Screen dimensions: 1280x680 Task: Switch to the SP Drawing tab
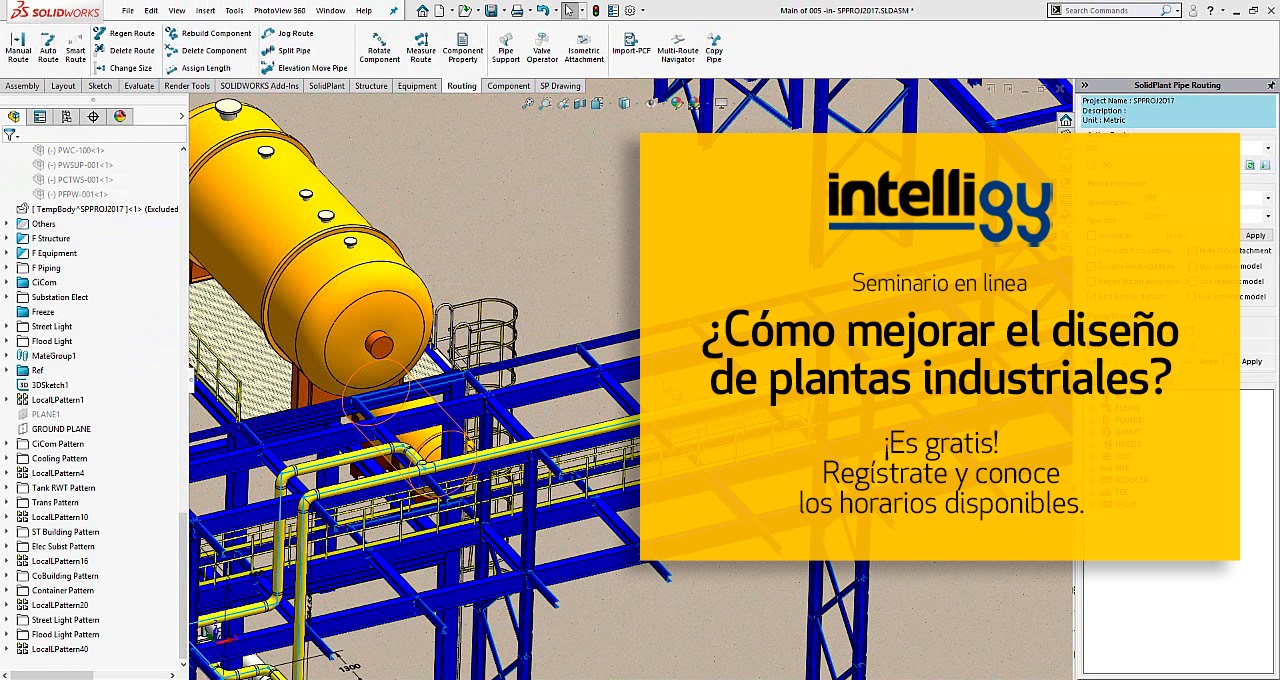point(560,86)
